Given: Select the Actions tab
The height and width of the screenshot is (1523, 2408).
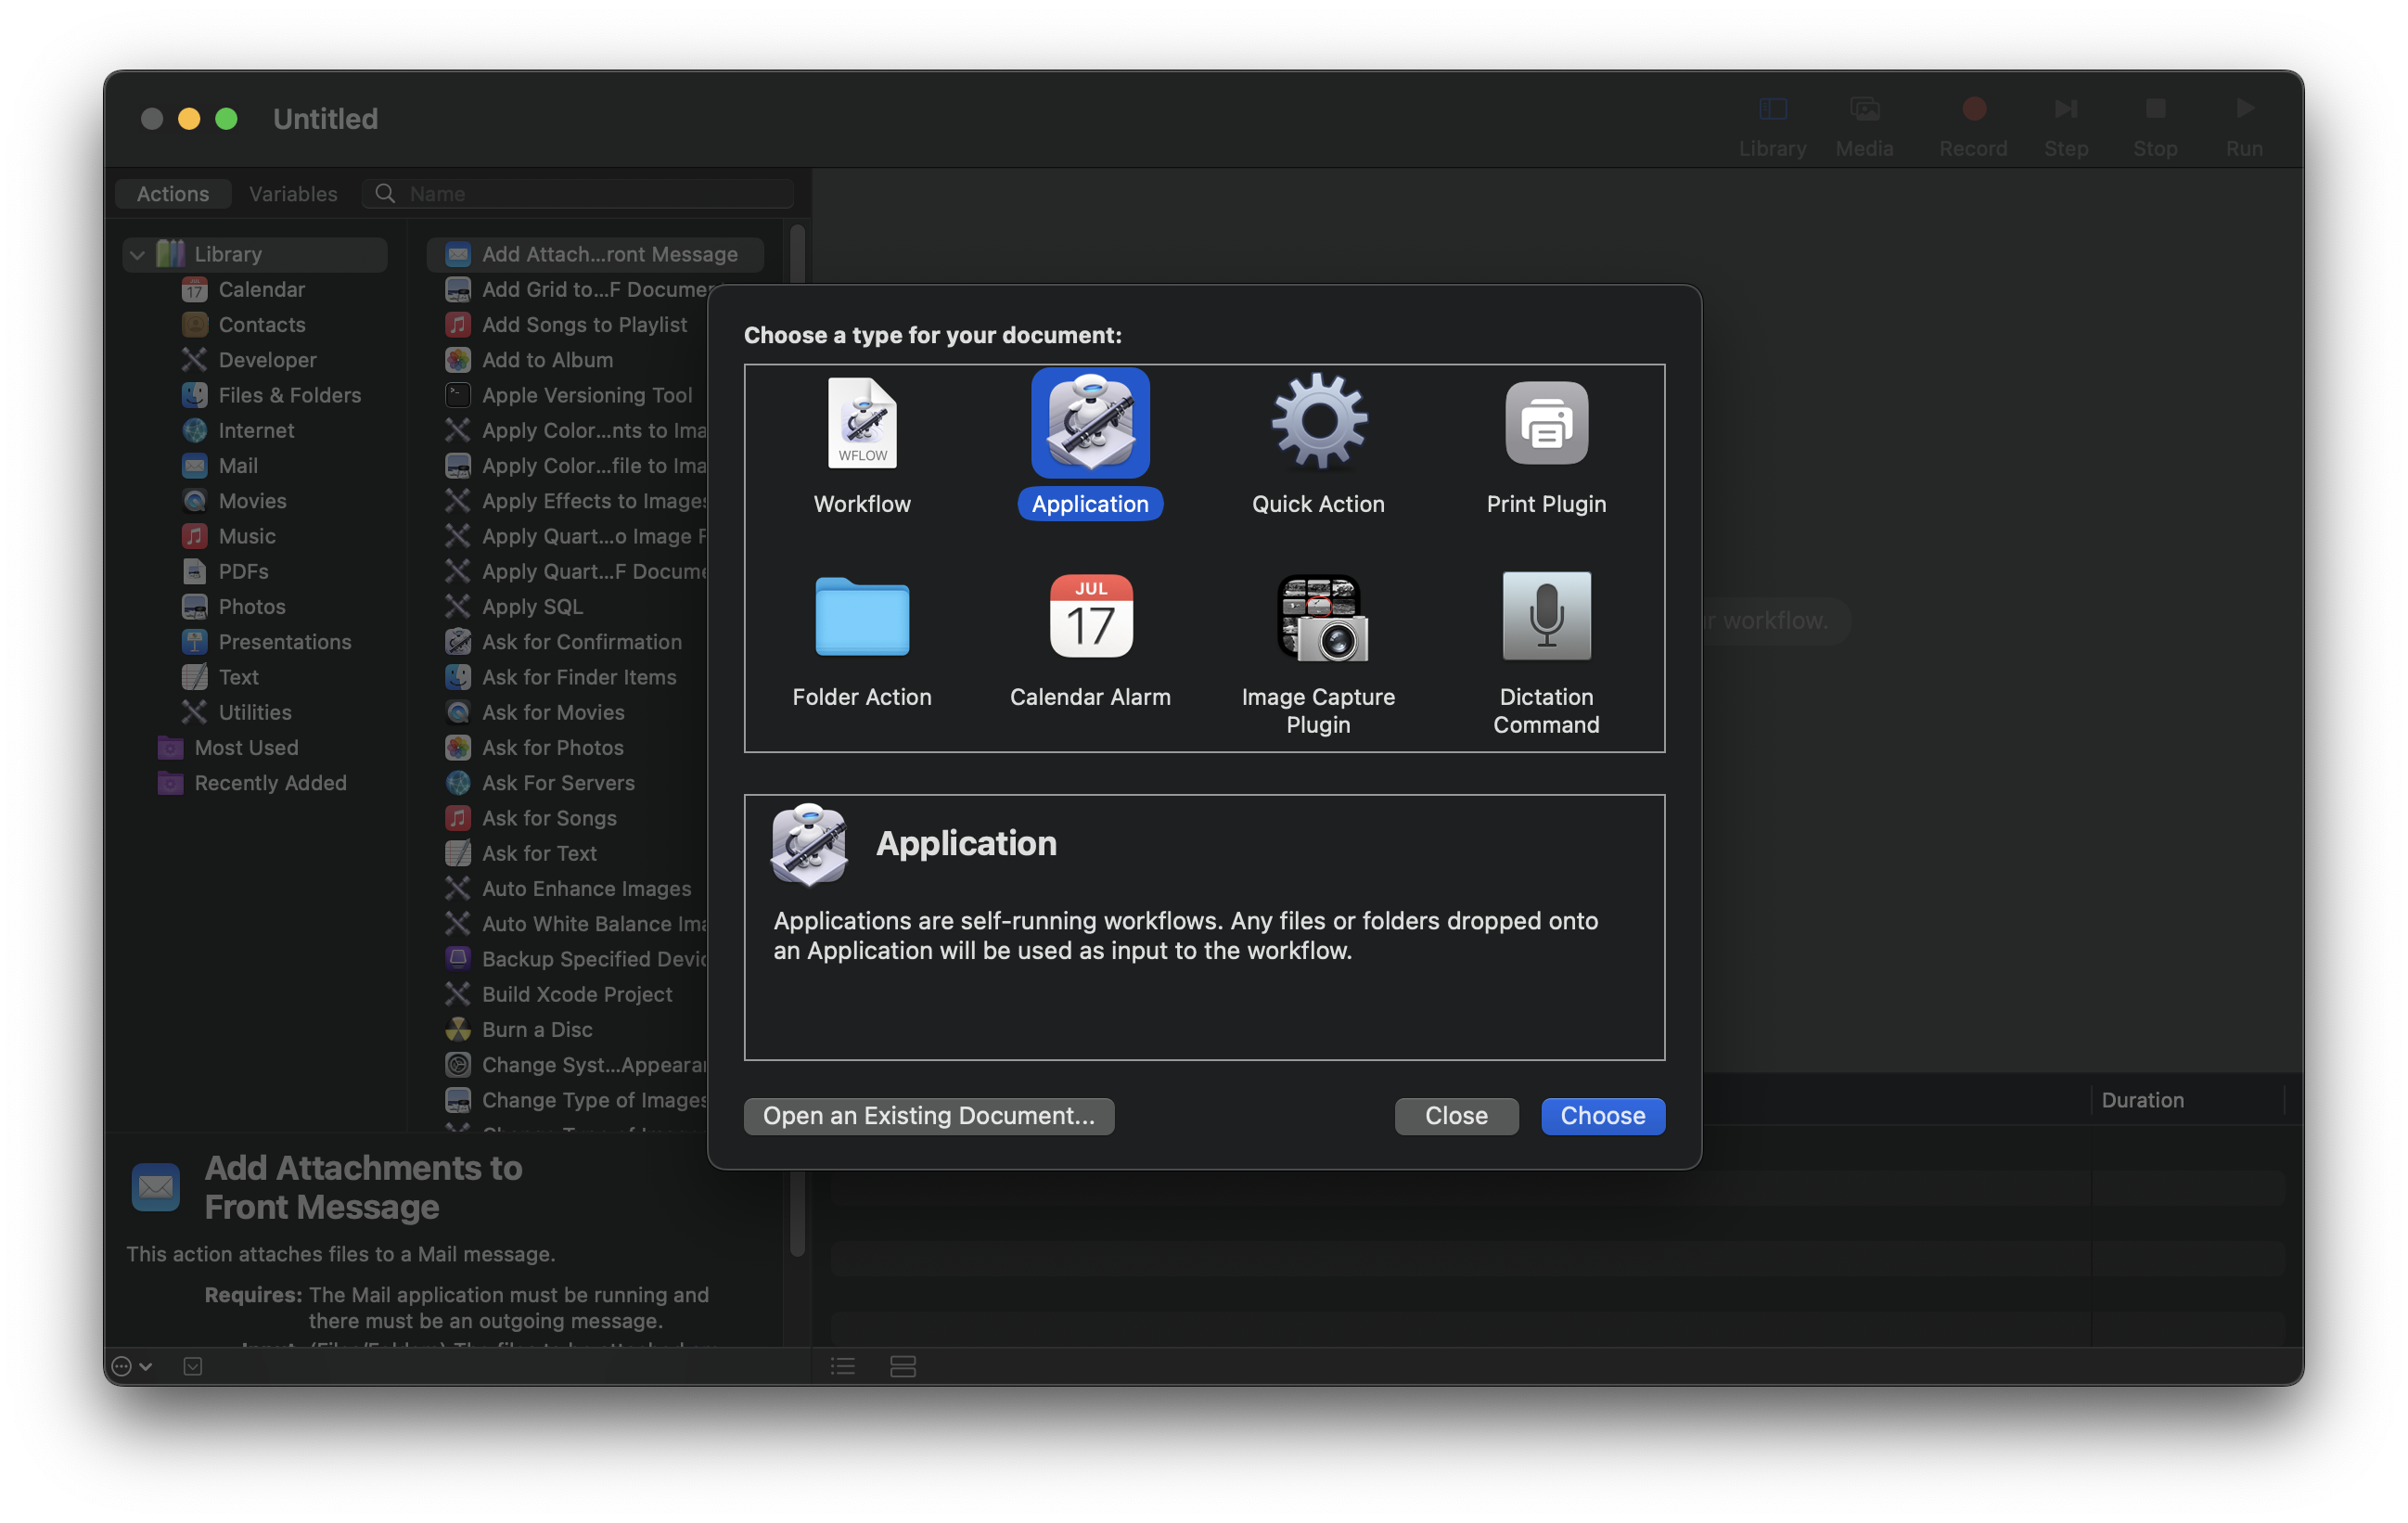Looking at the screenshot, I should [x=173, y=194].
